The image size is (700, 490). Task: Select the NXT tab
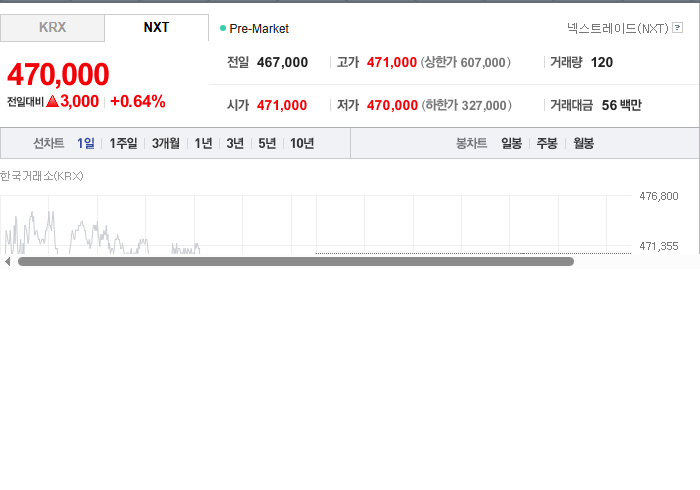(x=156, y=28)
